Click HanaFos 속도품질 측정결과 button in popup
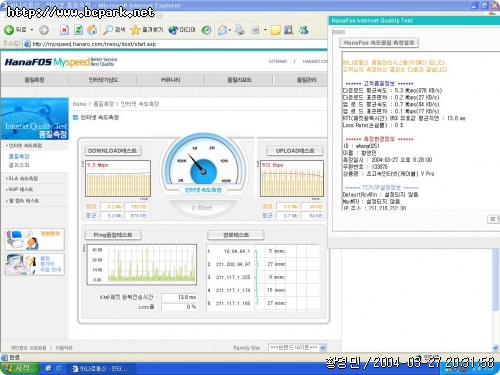Image resolution: width=500 pixels, height=375 pixels. point(379,43)
